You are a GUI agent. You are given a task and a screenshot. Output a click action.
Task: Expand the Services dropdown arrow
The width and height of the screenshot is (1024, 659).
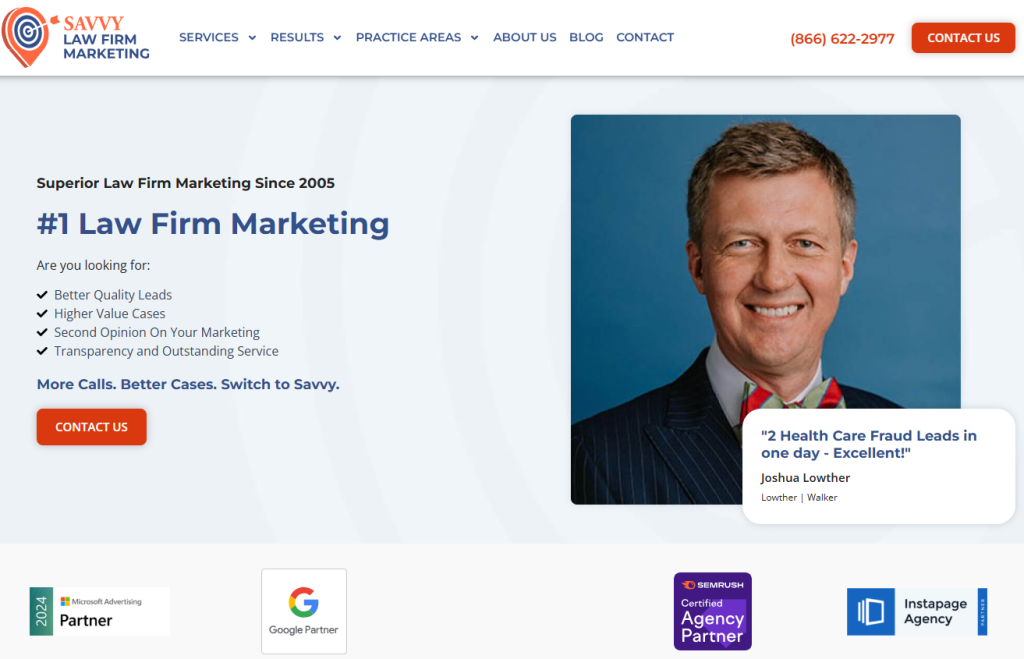(252, 38)
